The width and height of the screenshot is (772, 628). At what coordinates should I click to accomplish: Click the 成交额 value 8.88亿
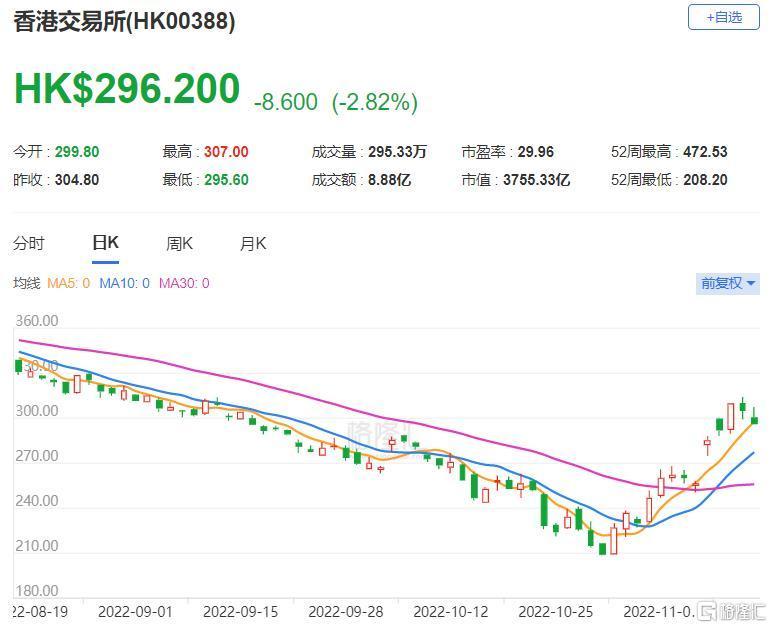pyautogui.click(x=389, y=180)
